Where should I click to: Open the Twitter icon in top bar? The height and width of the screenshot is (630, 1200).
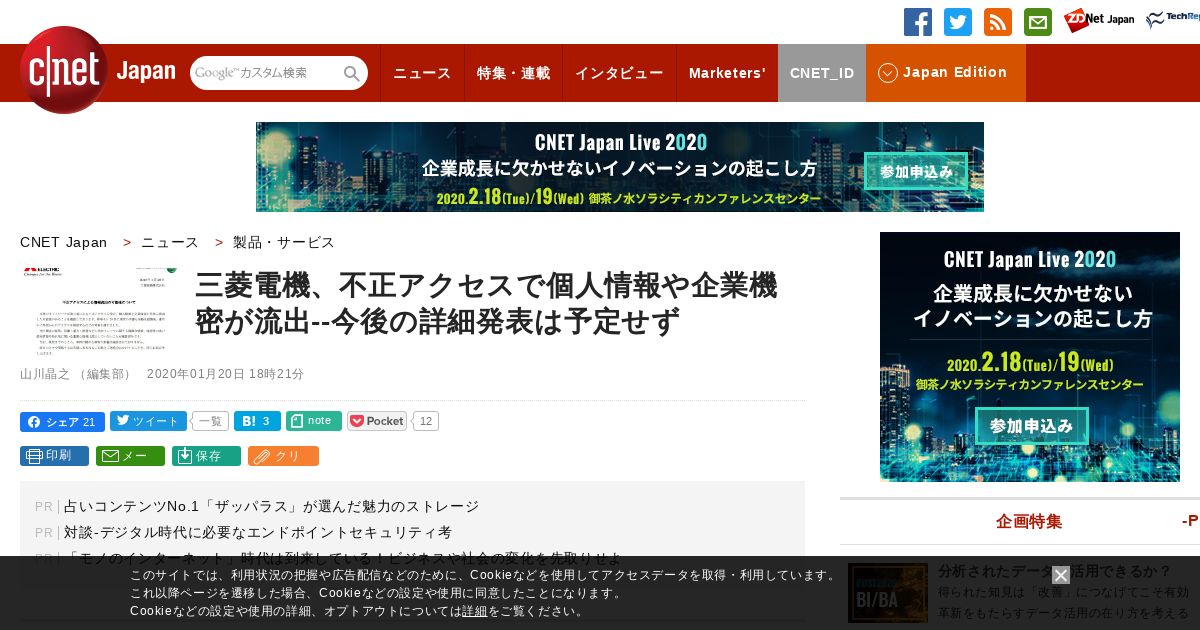[958, 22]
